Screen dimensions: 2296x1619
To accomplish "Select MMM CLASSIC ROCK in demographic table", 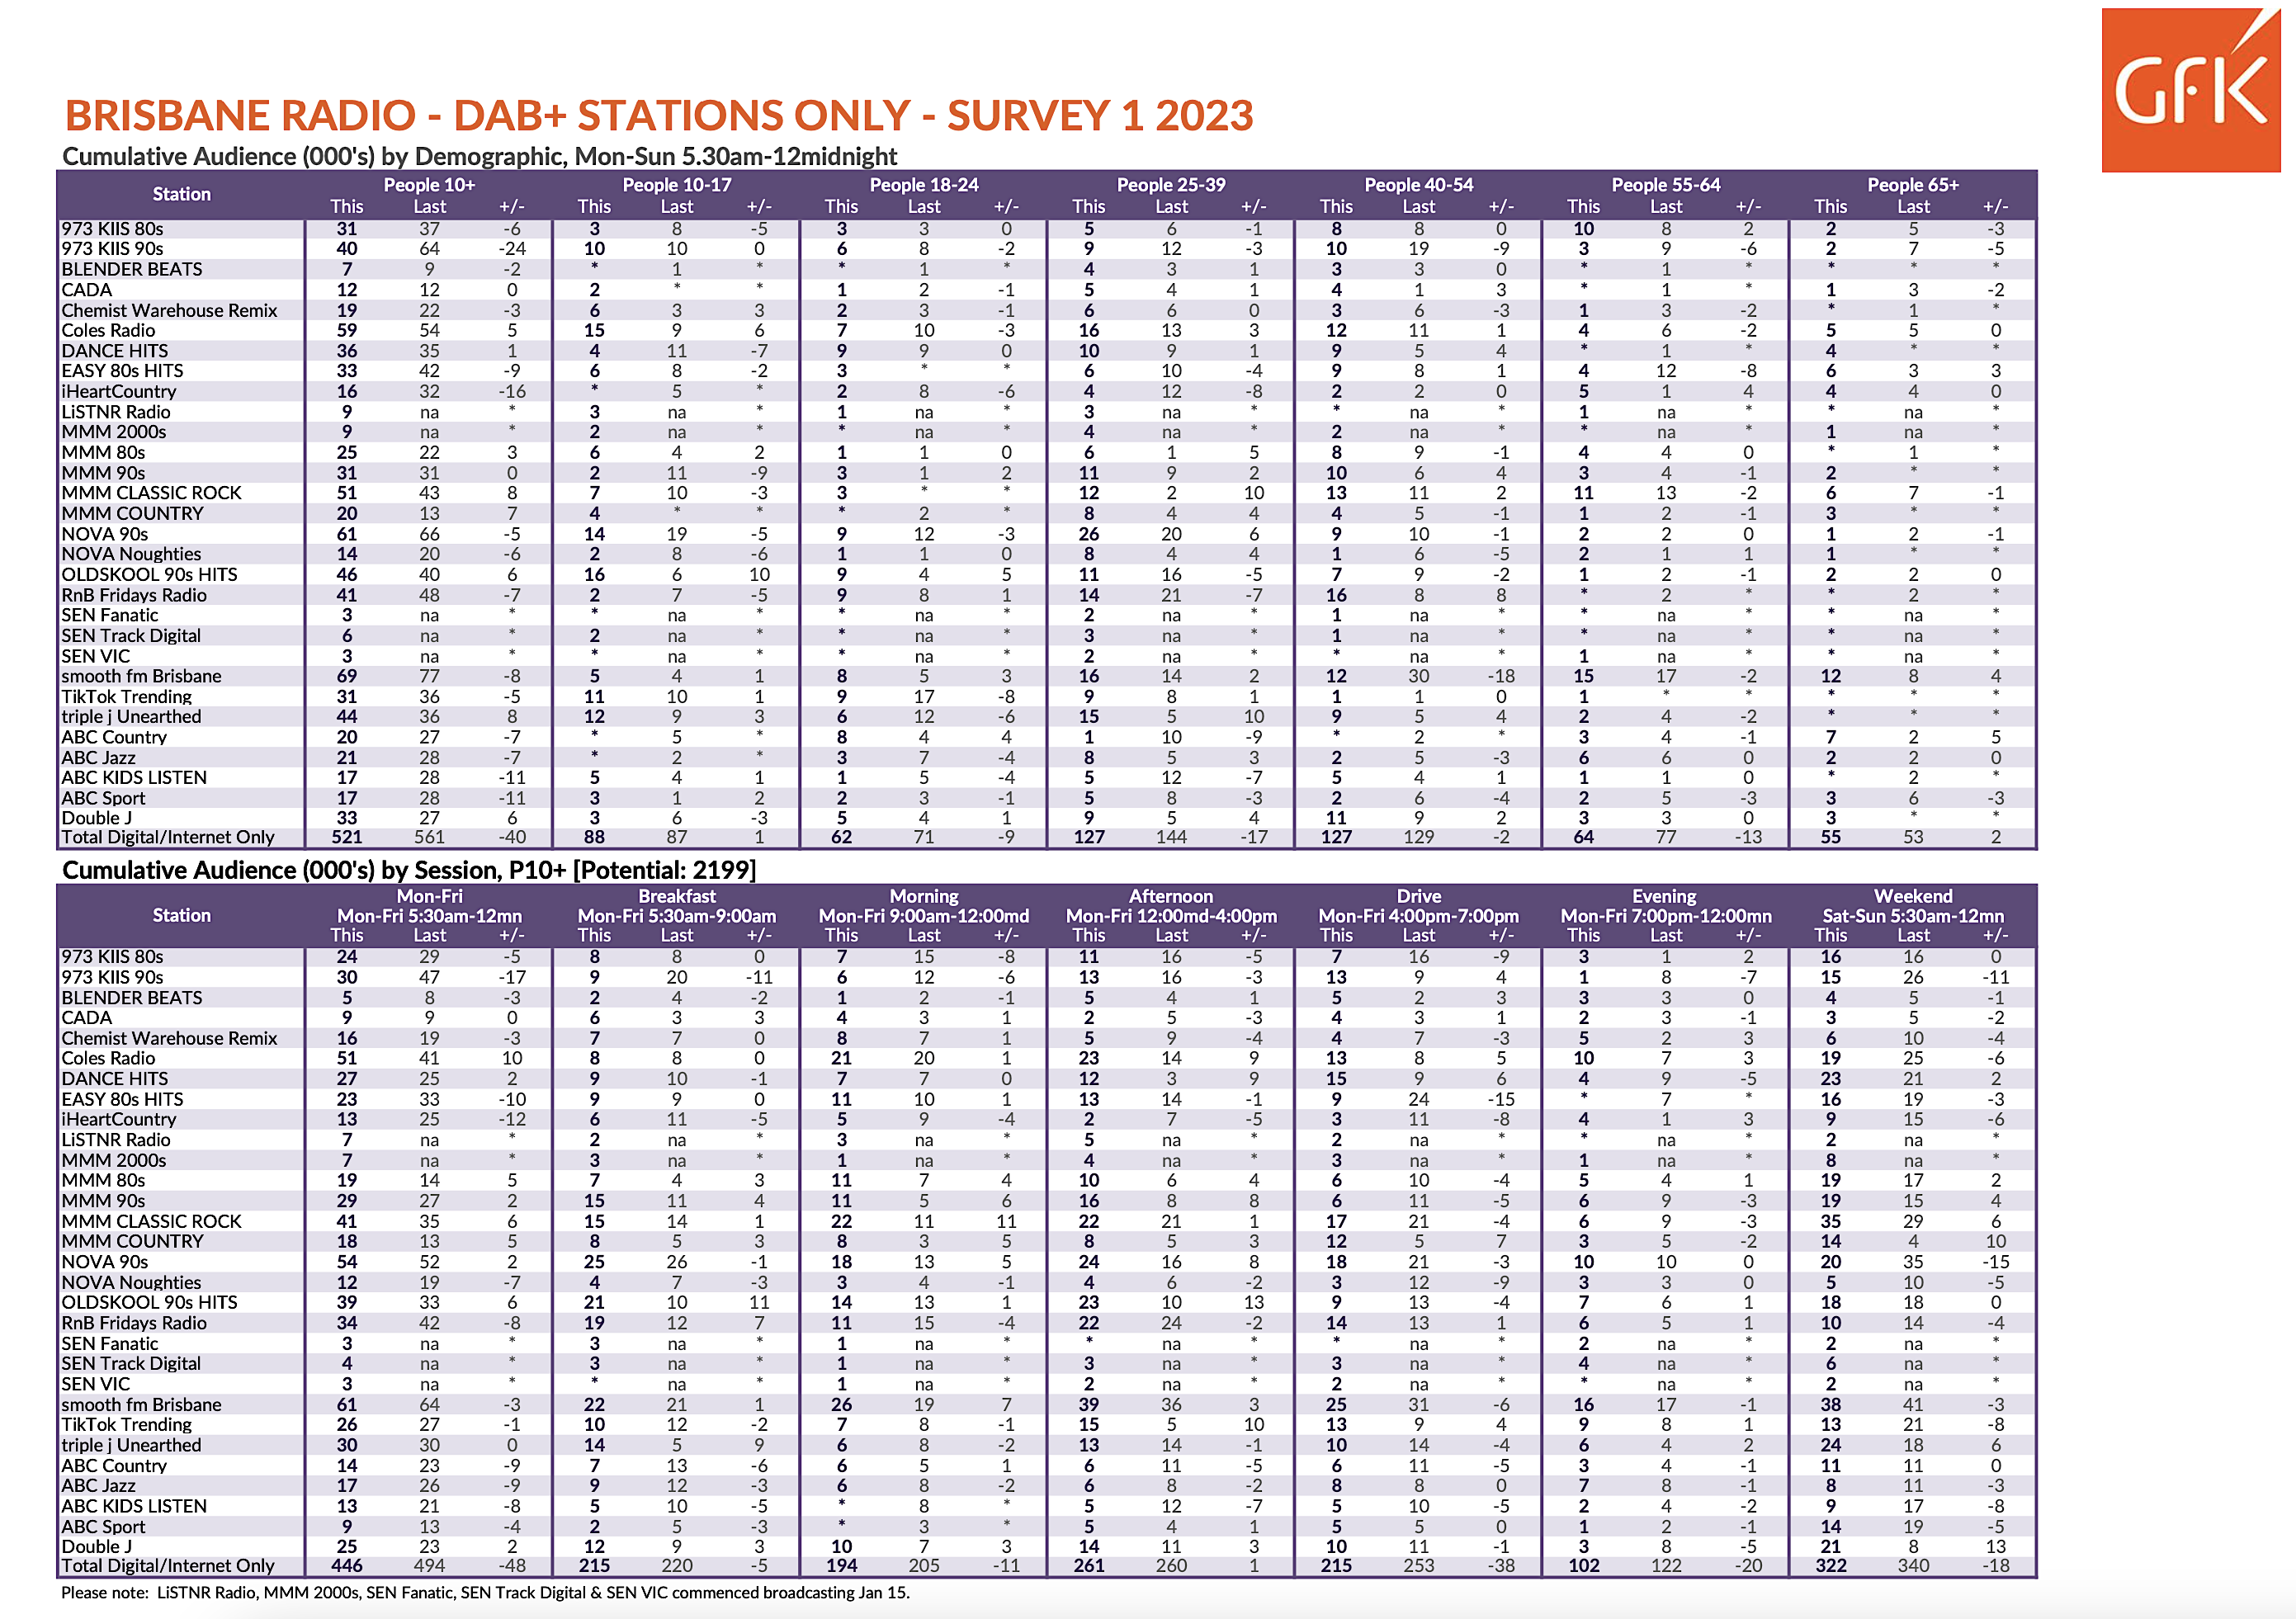I will 1046,493.
